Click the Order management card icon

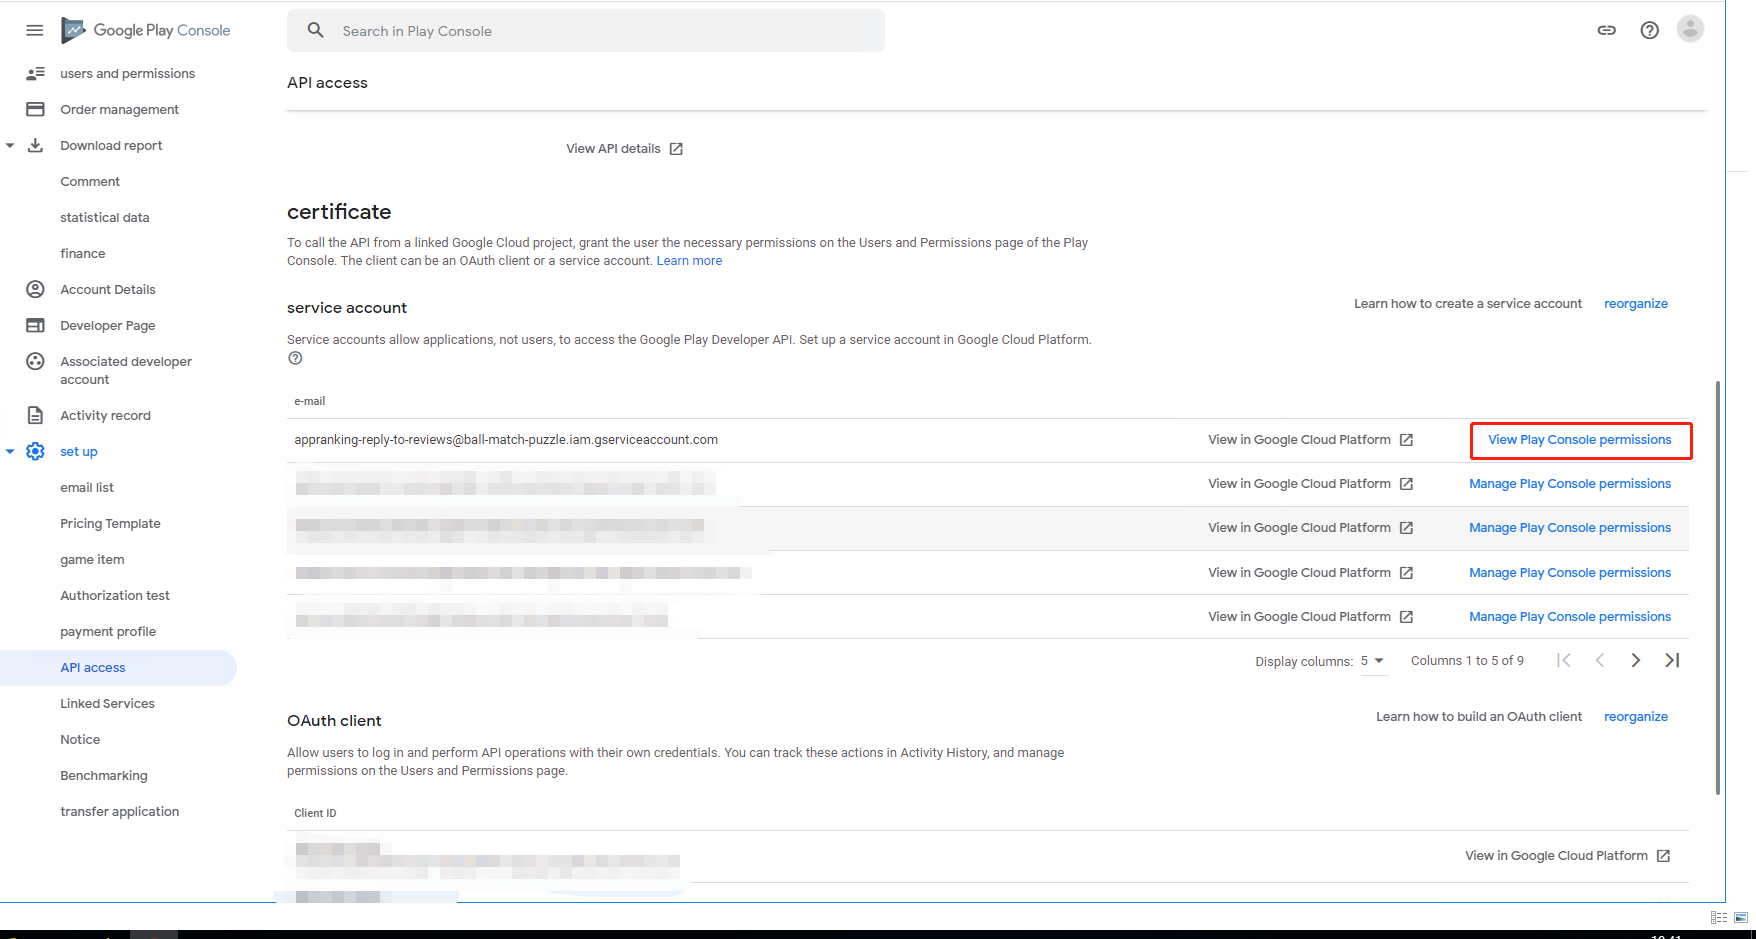click(x=35, y=109)
